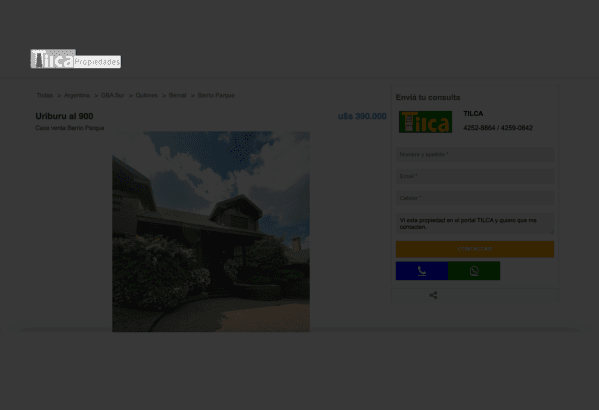Focus the Nombre y apellido field
The width and height of the screenshot is (599, 410).
(x=475, y=154)
